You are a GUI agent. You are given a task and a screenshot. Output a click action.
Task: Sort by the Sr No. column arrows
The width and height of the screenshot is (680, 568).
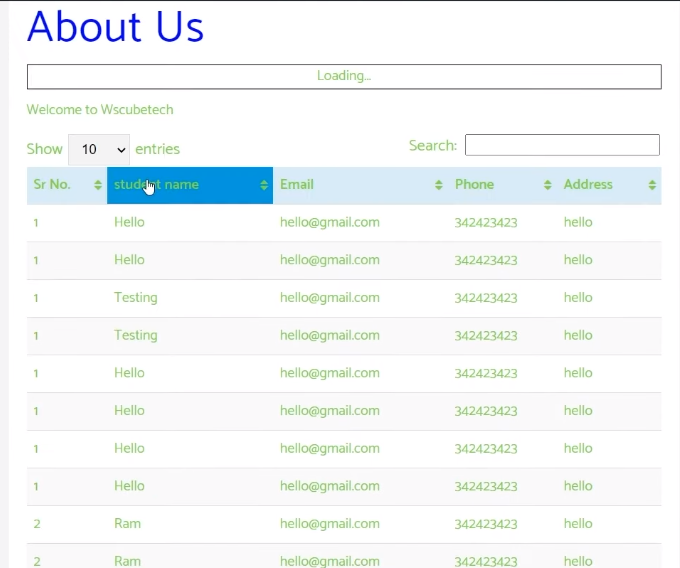[x=98, y=185]
